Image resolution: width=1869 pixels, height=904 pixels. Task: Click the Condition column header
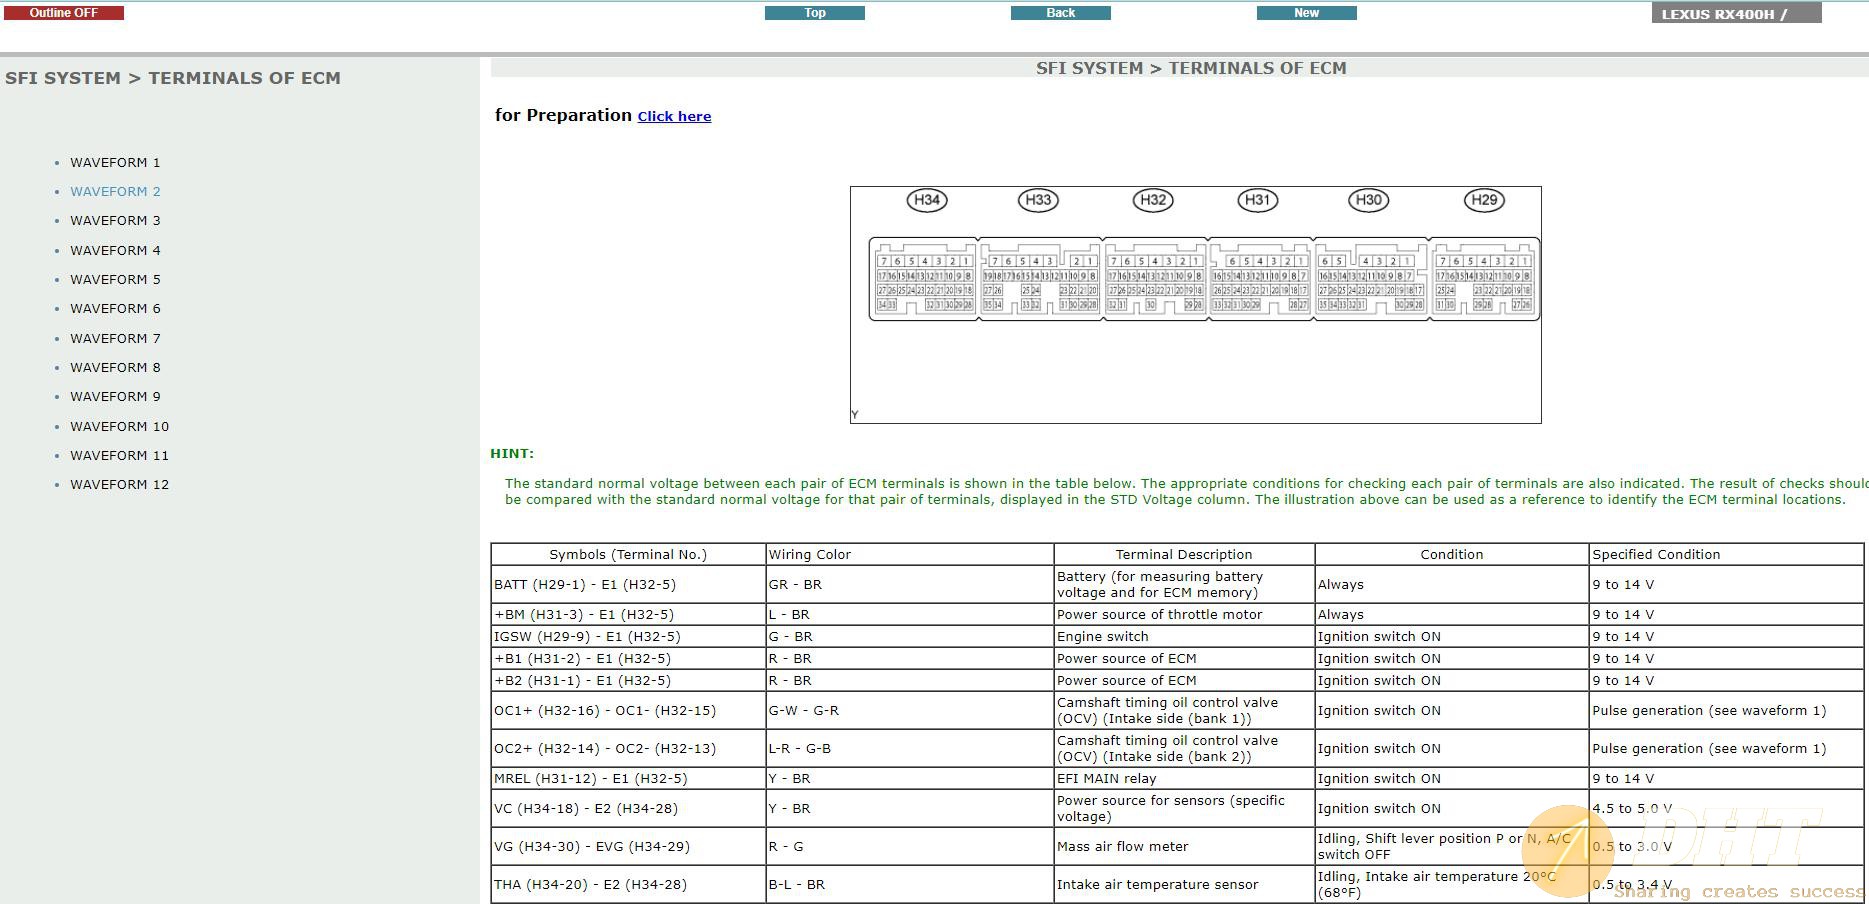click(x=1452, y=554)
